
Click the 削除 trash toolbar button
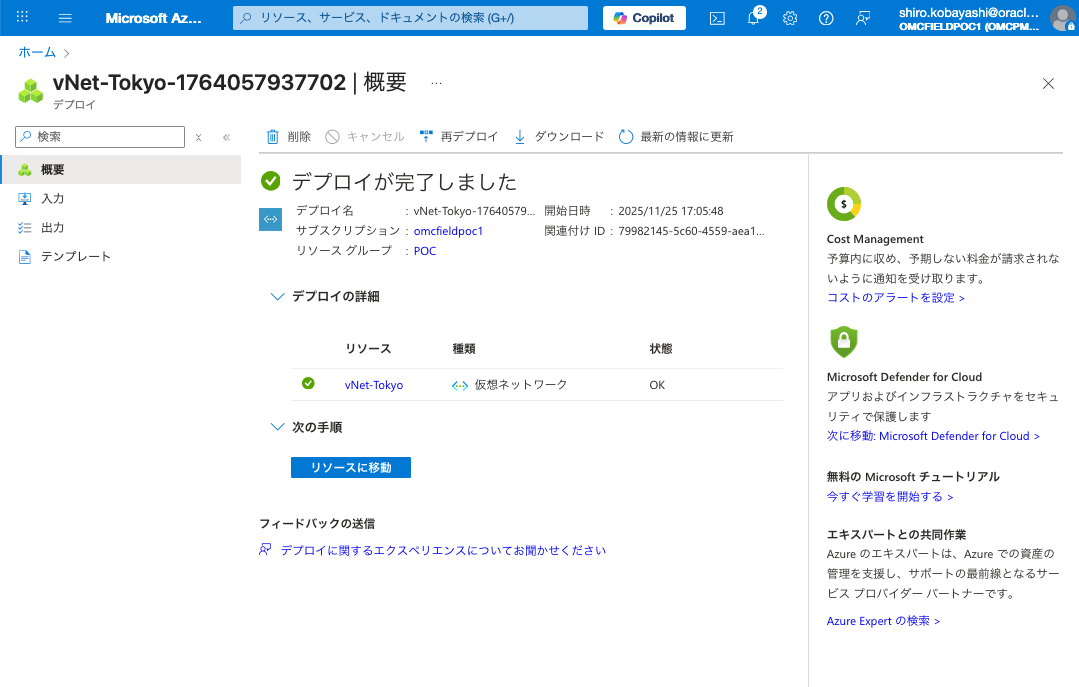[289, 136]
